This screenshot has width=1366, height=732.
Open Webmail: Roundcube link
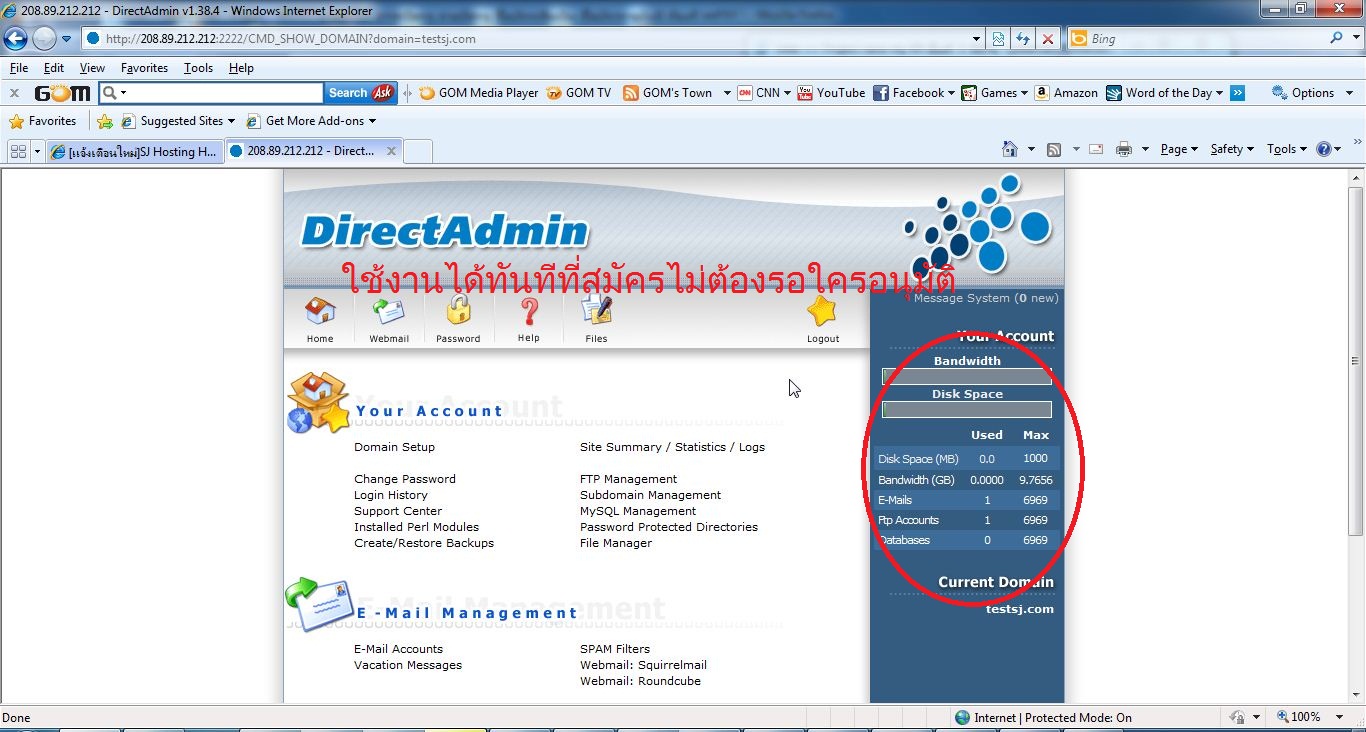point(640,681)
